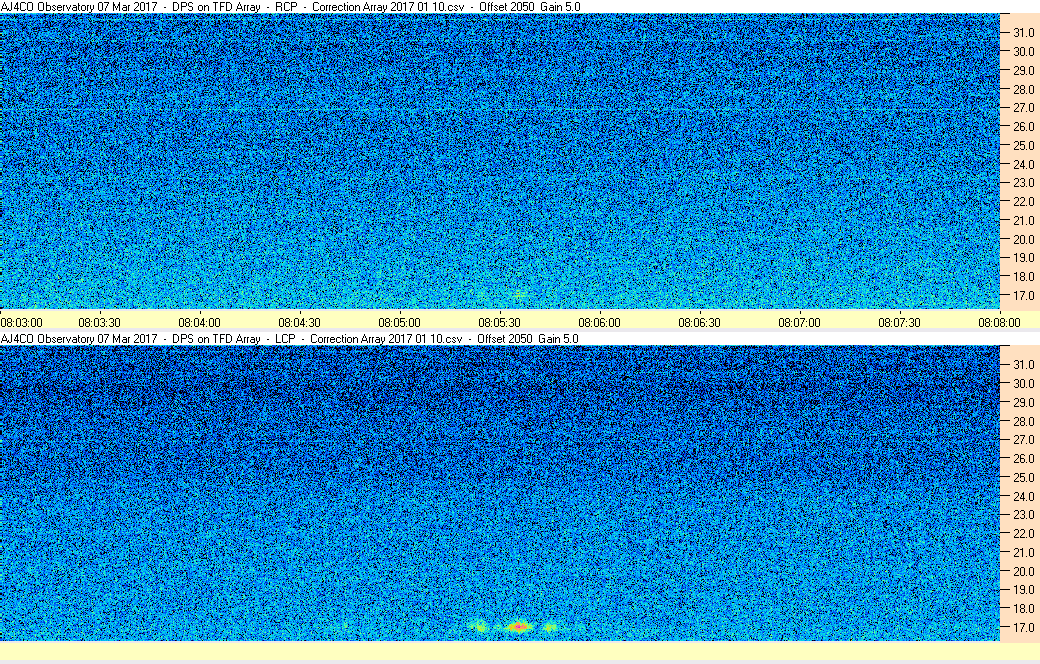This screenshot has width=1040, height=664.
Task: Select the 26.0 frequency label on RCP spectrogram
Action: (1023, 127)
